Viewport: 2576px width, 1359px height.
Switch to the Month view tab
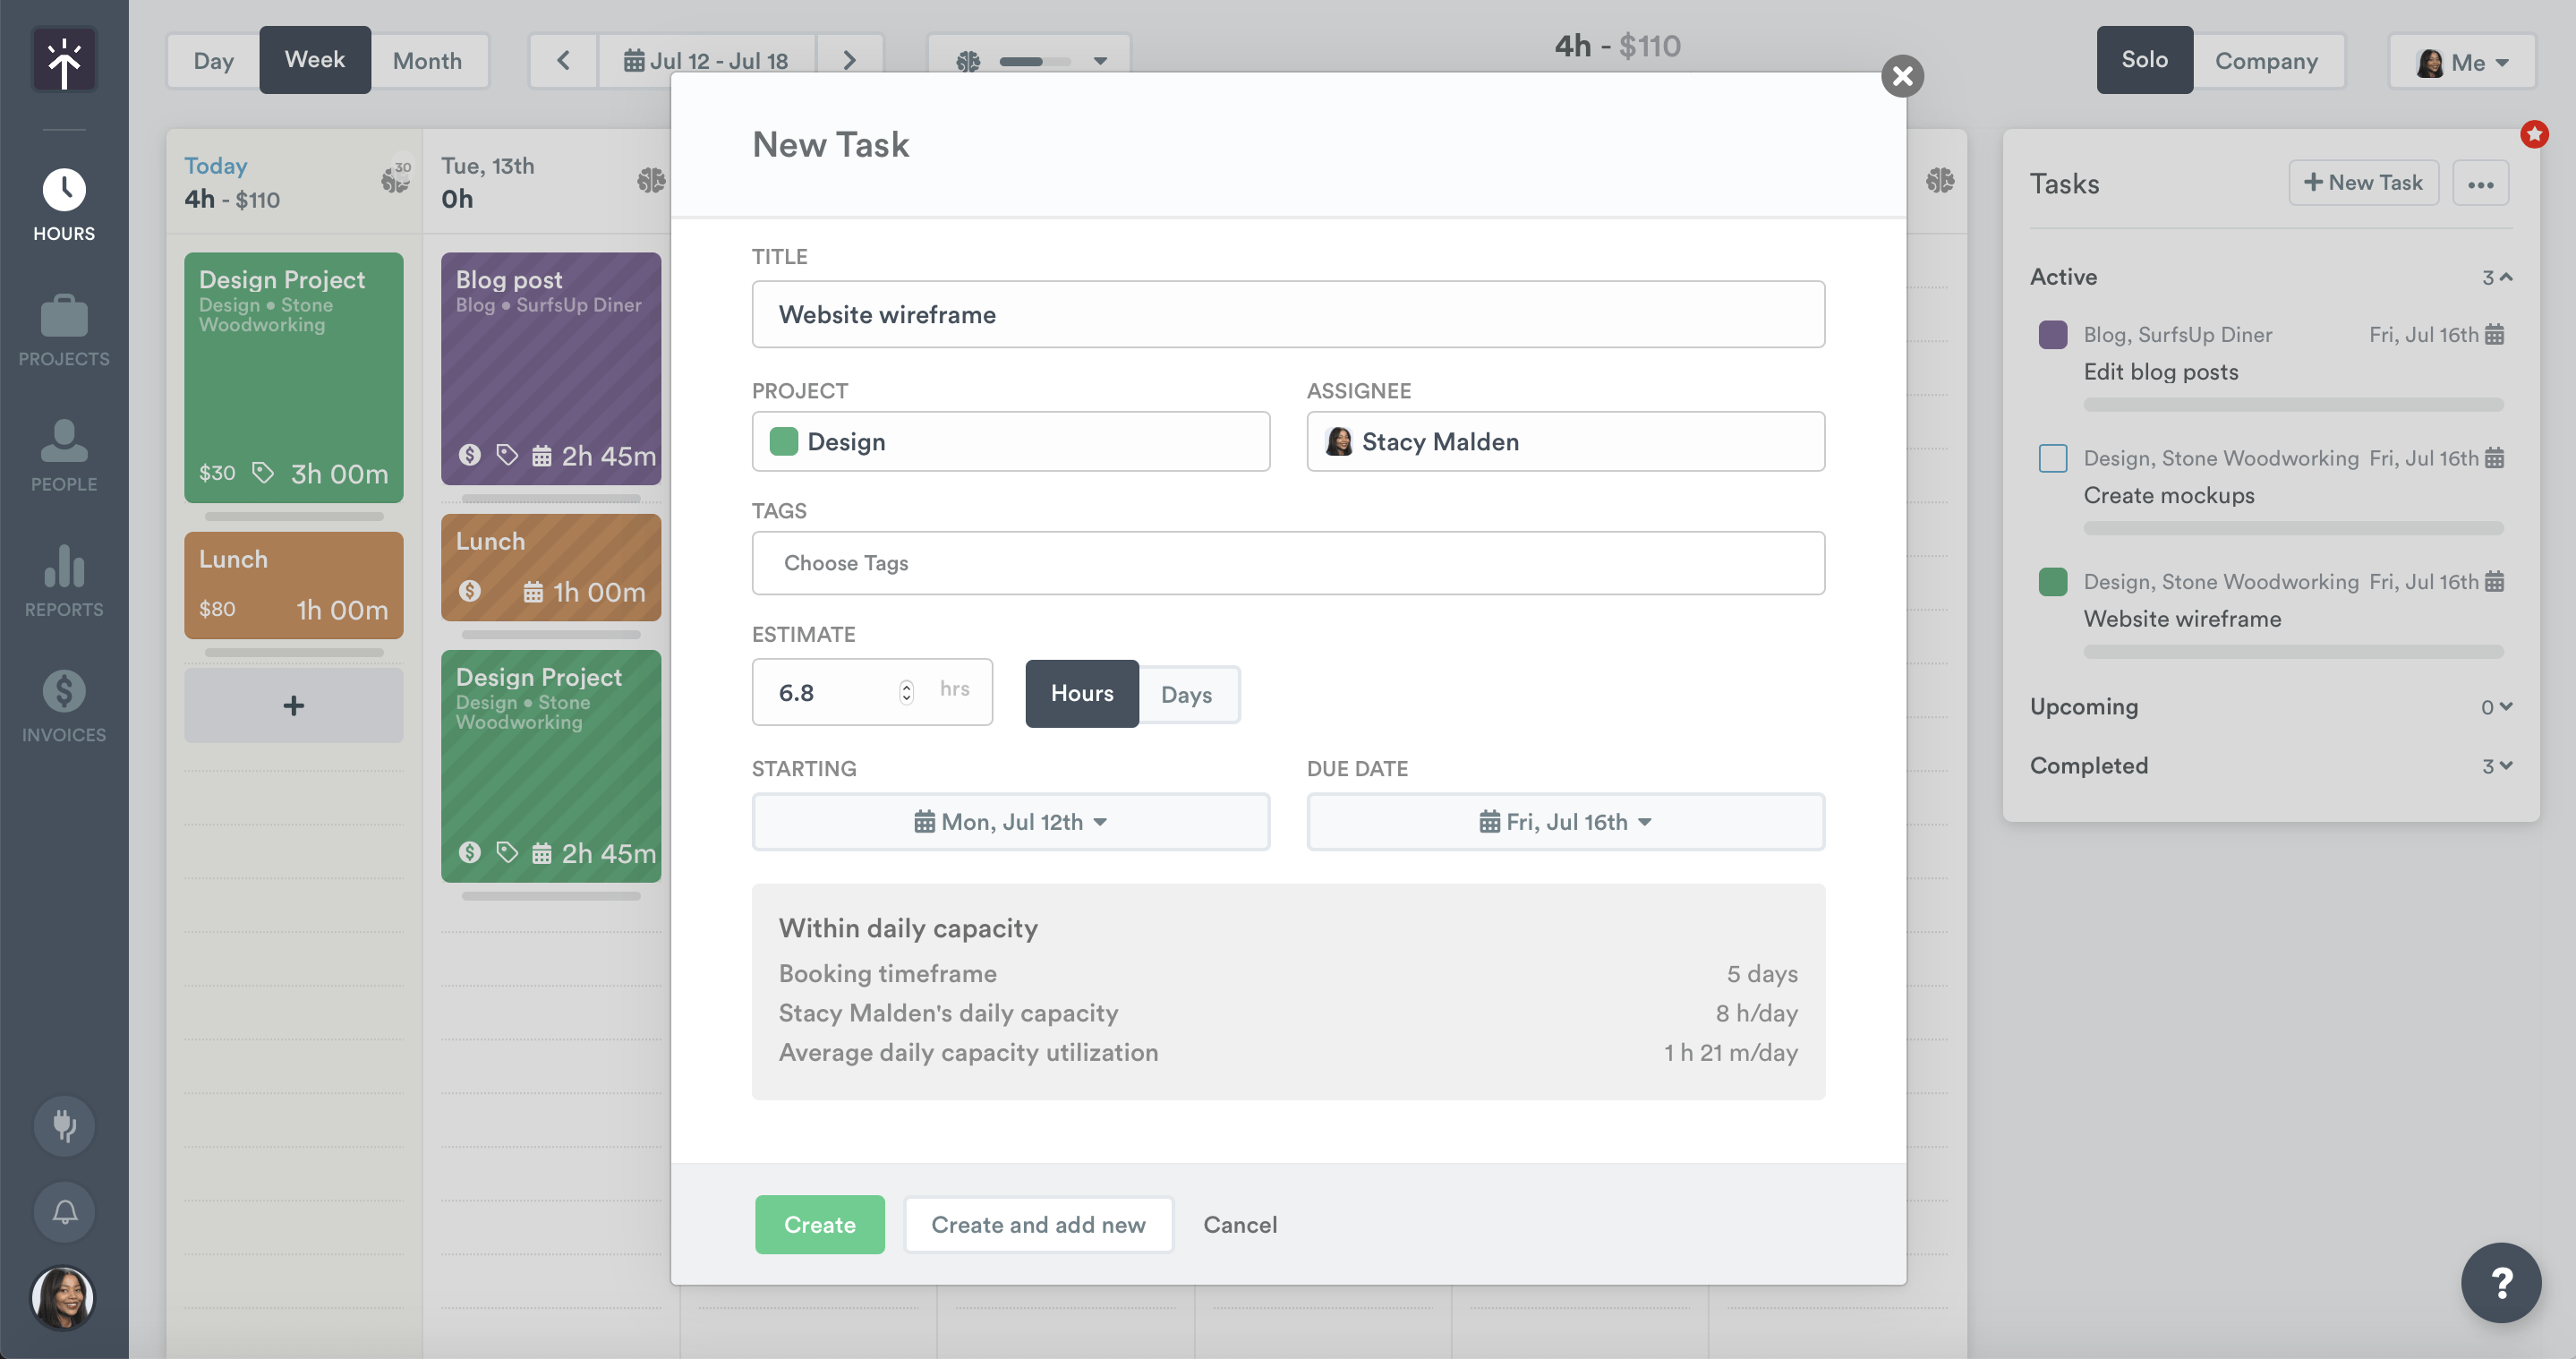point(427,60)
